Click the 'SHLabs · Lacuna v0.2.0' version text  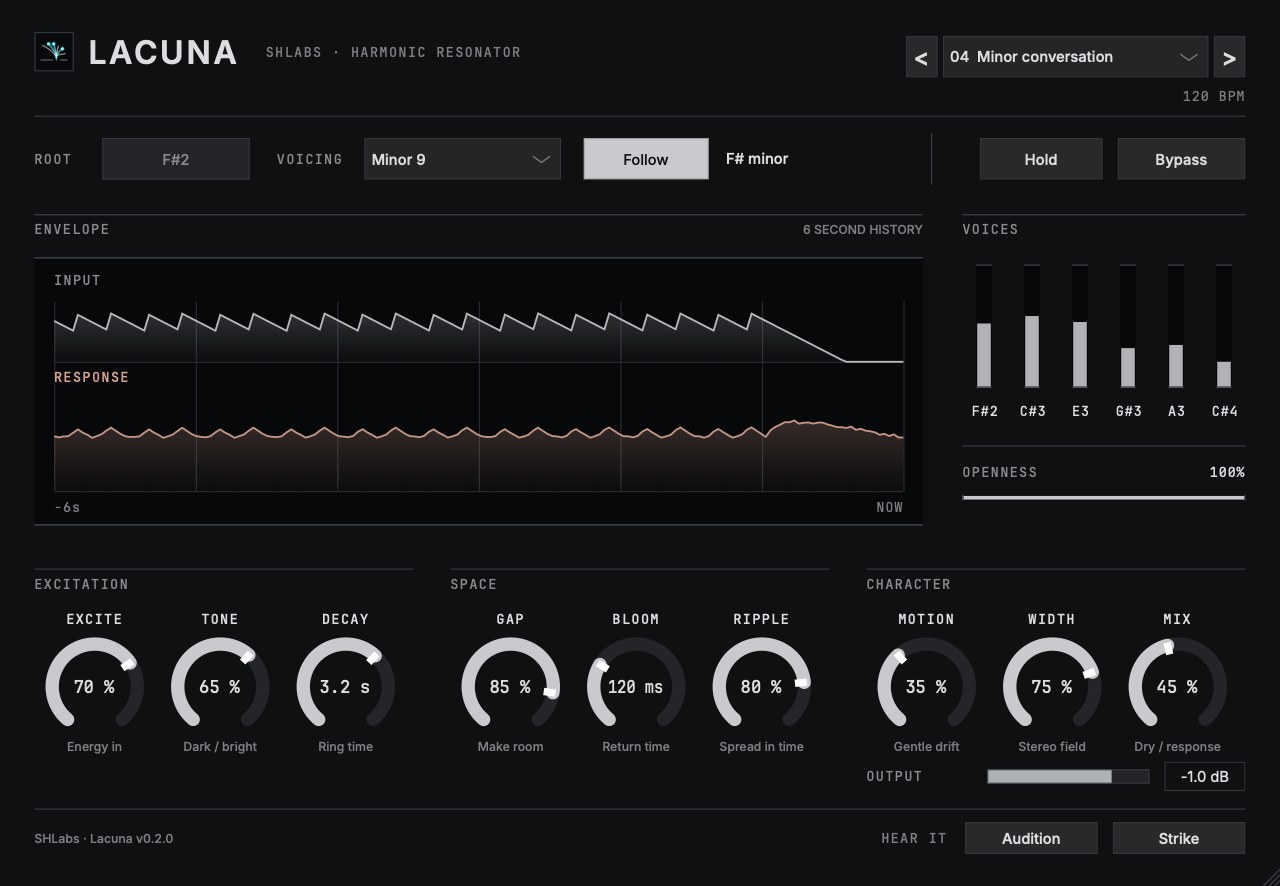click(104, 838)
